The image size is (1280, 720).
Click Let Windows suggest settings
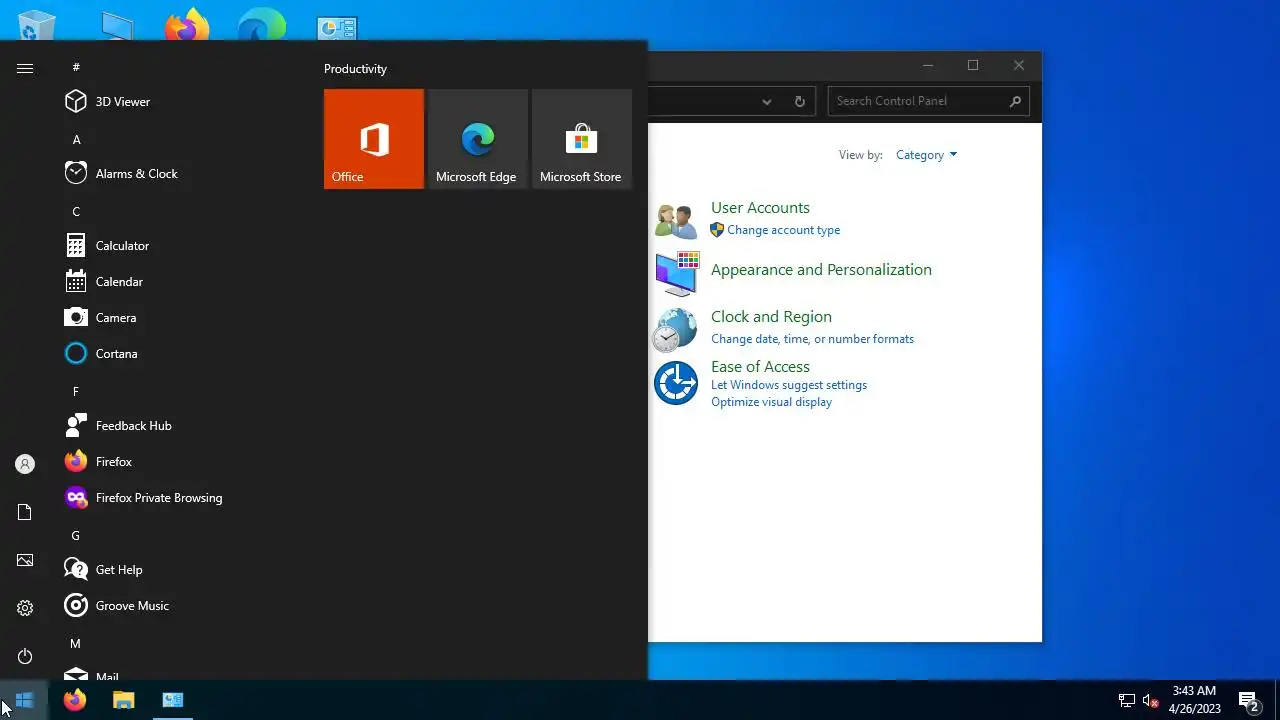coord(789,385)
